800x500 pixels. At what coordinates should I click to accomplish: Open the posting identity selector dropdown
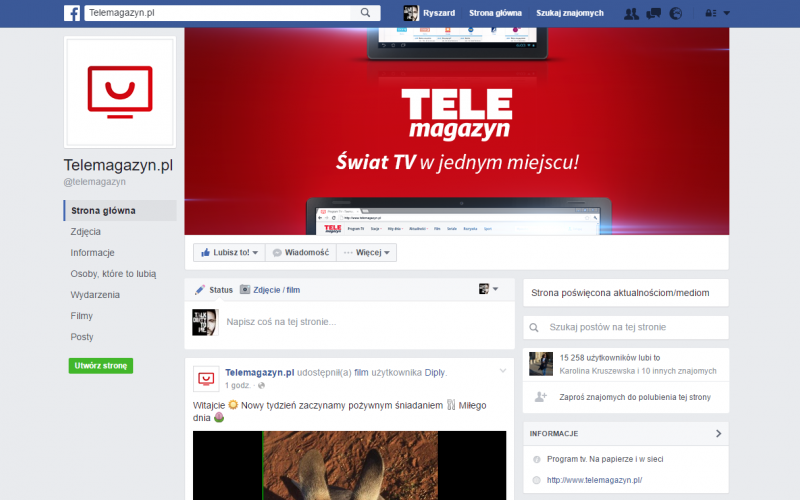click(x=488, y=289)
